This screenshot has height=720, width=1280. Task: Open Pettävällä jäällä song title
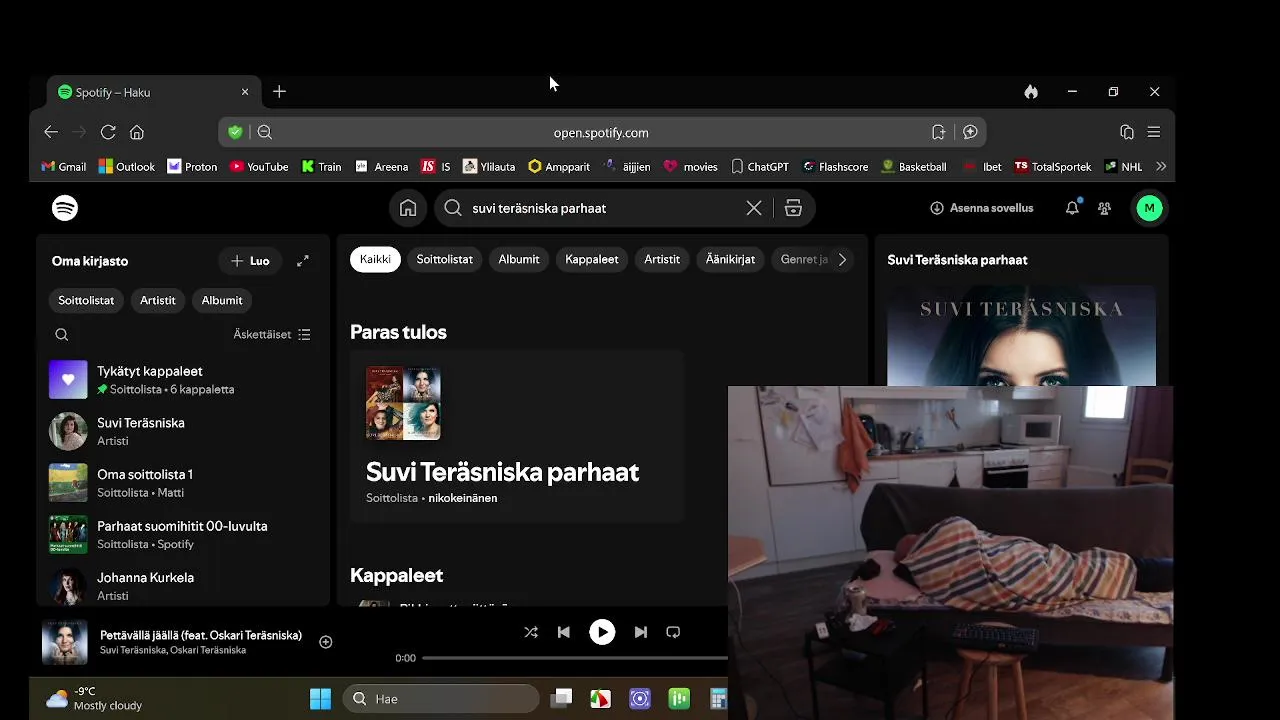[x=201, y=635]
